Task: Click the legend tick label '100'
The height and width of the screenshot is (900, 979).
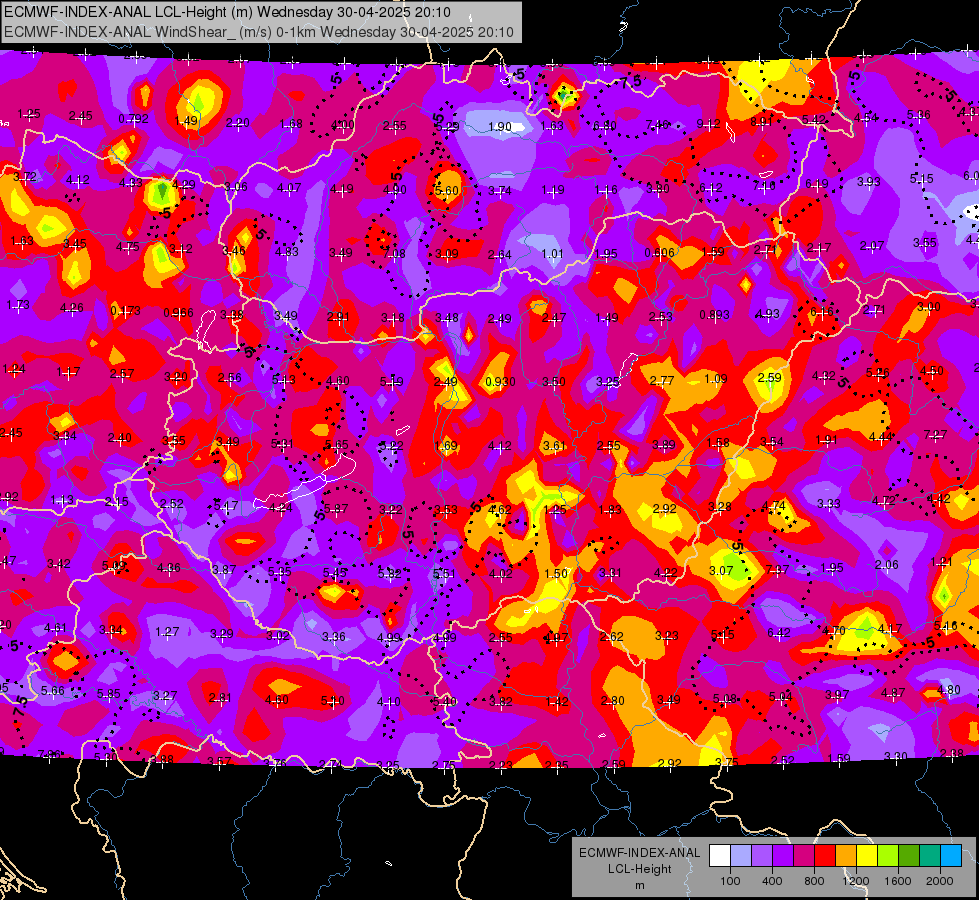Action: (x=730, y=881)
